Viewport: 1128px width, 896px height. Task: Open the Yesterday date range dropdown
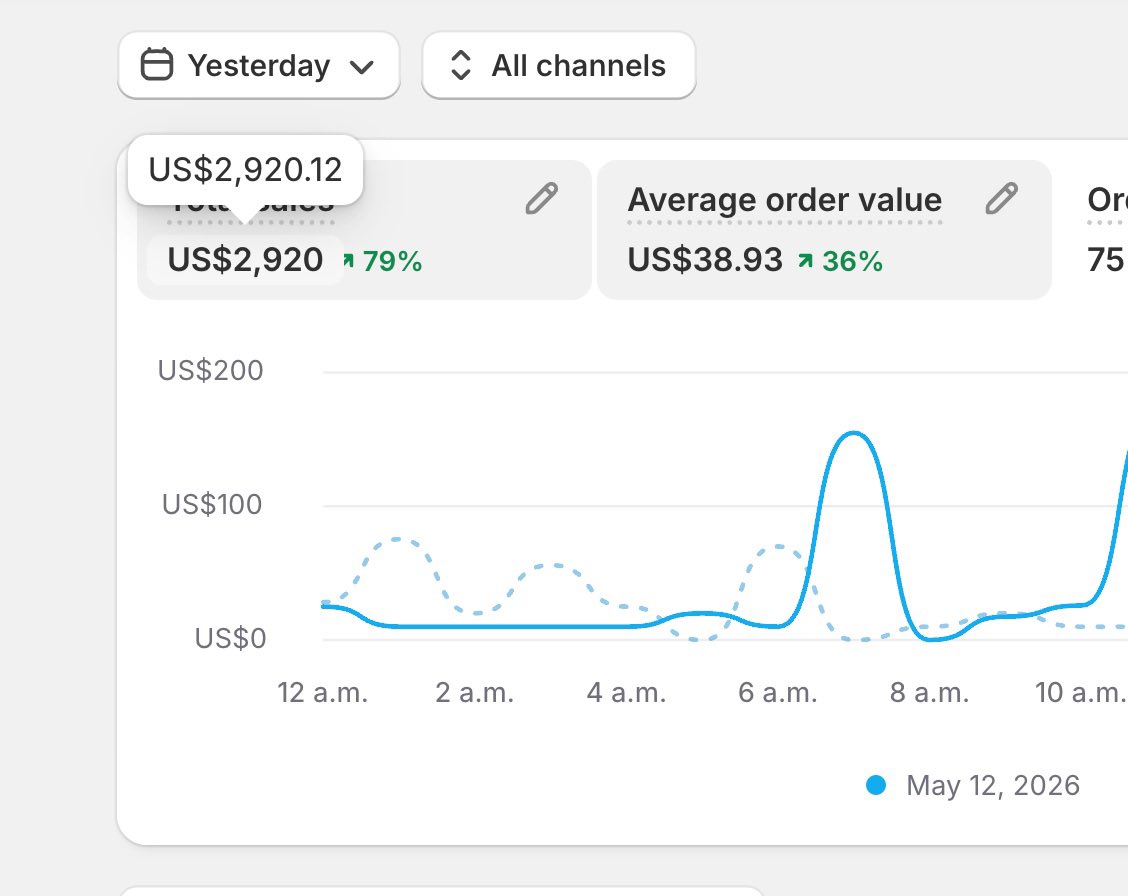click(259, 65)
